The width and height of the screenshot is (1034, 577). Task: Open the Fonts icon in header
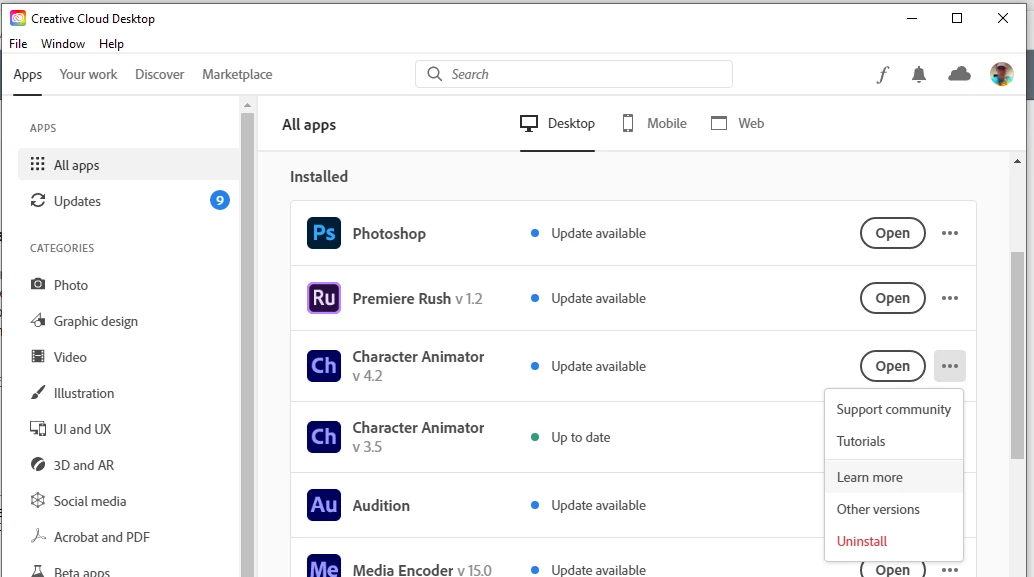882,75
